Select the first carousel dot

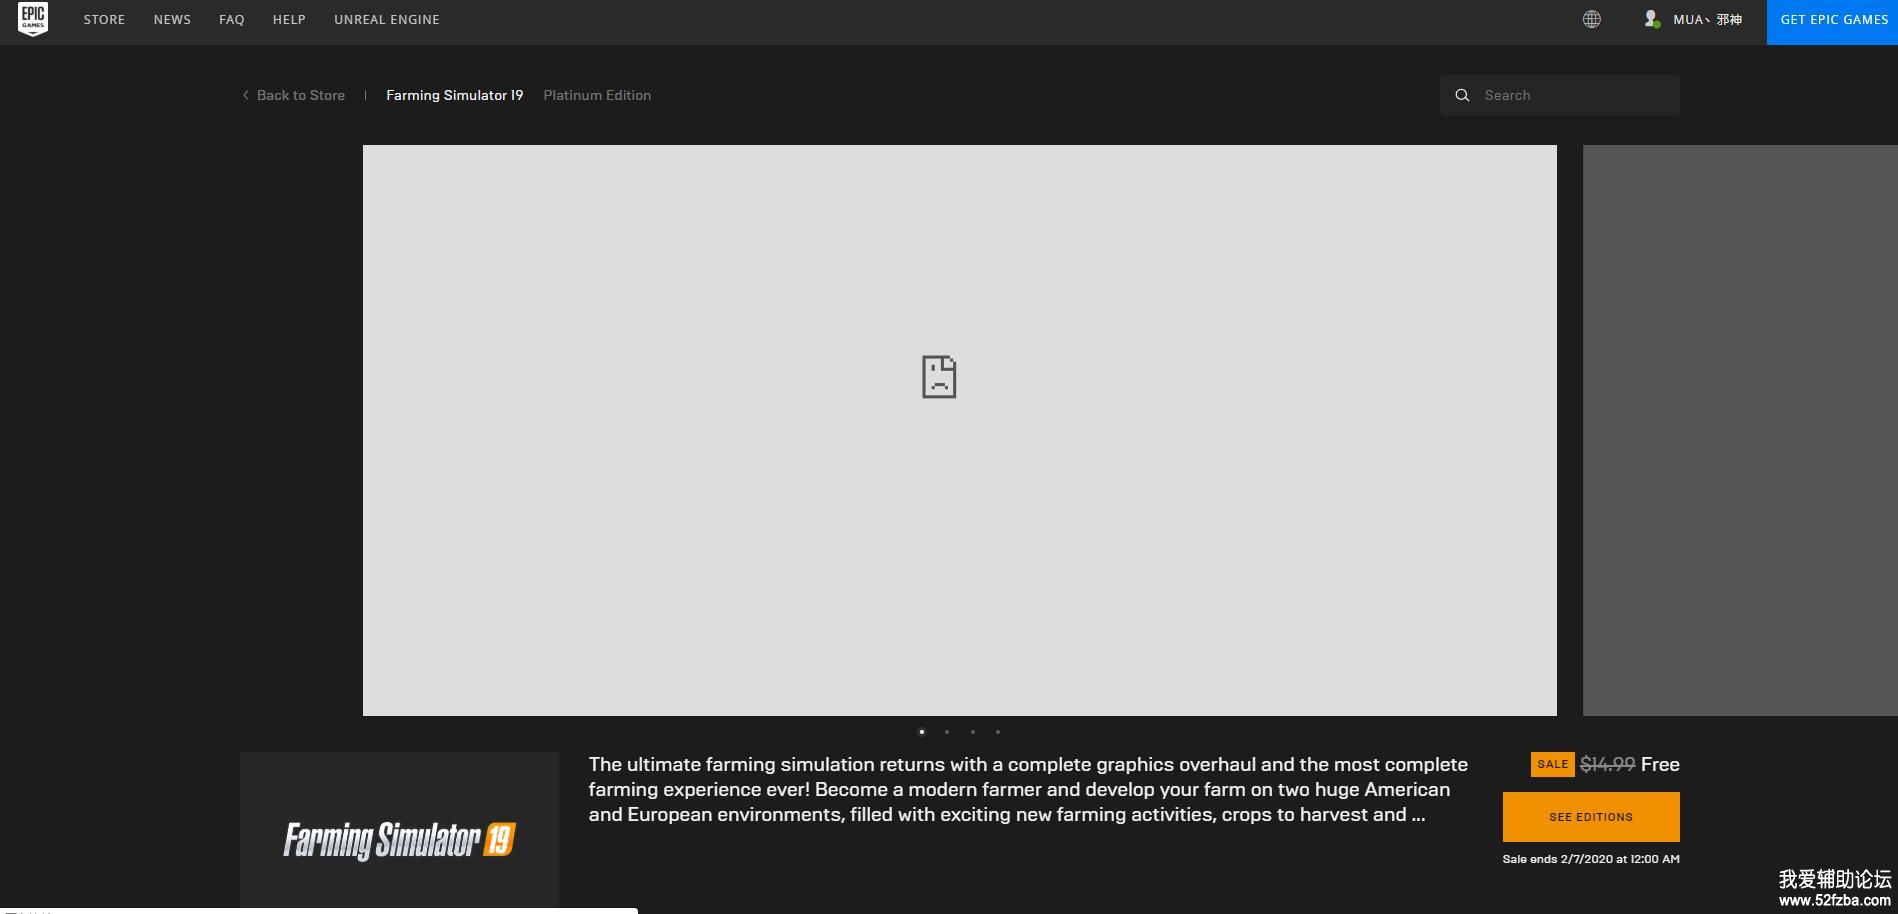[922, 732]
